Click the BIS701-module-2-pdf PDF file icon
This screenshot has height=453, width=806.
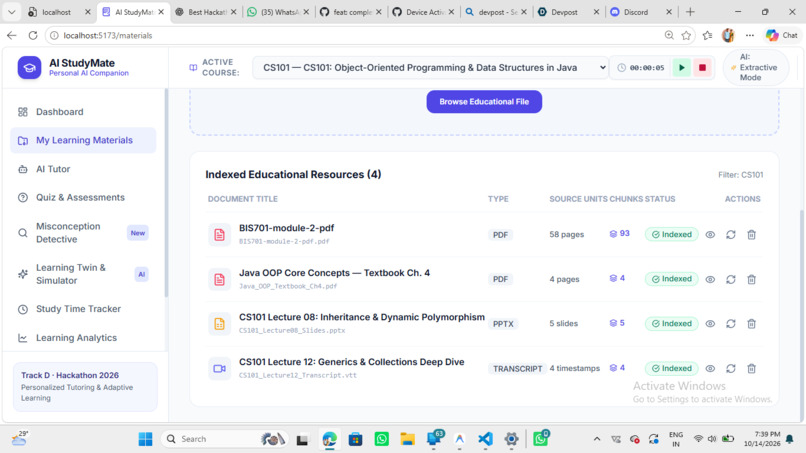coord(219,234)
